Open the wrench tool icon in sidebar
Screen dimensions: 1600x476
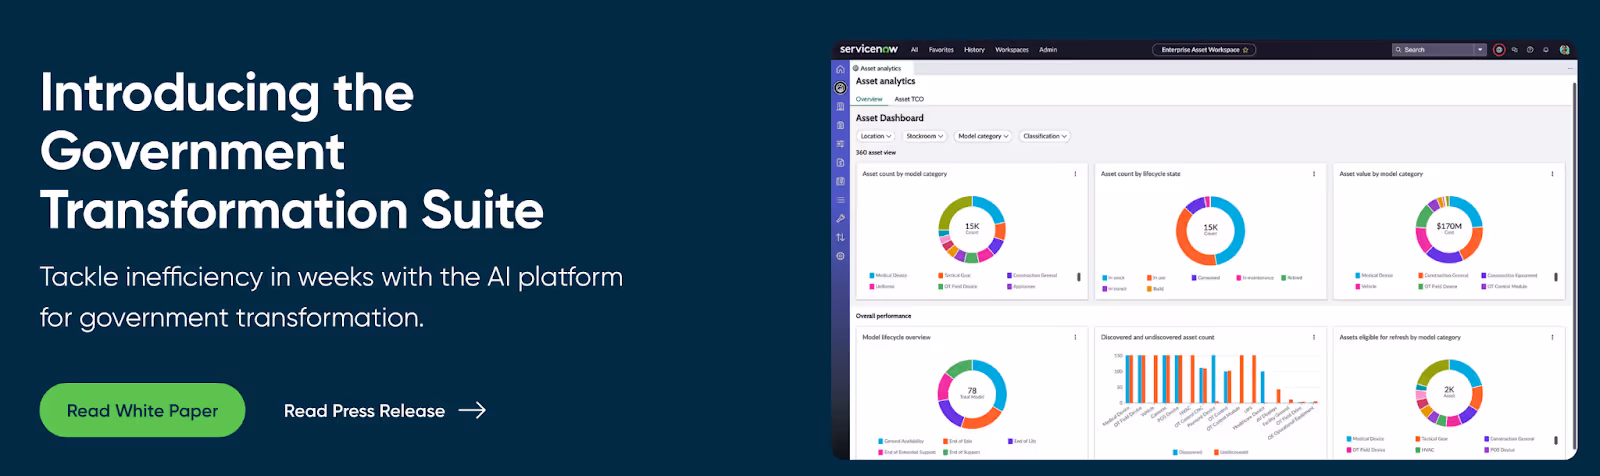pos(840,218)
